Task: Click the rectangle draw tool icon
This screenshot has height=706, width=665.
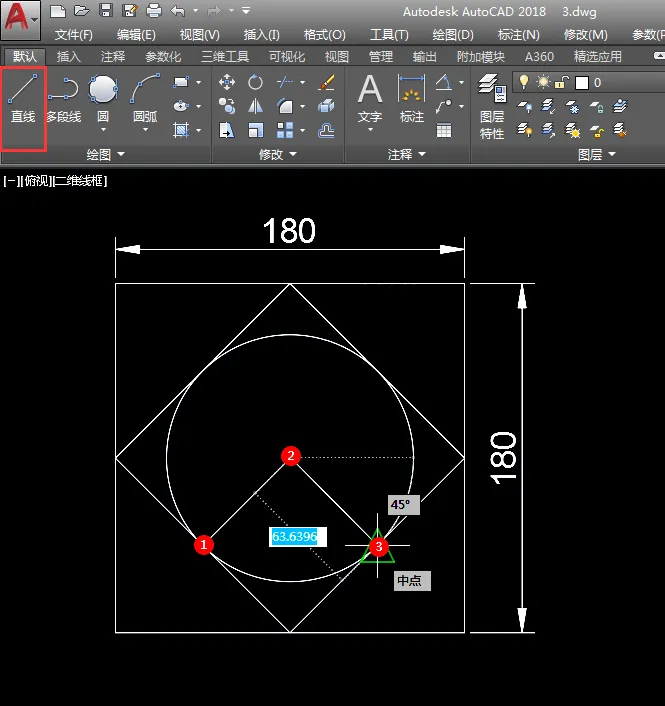Action: (181, 82)
